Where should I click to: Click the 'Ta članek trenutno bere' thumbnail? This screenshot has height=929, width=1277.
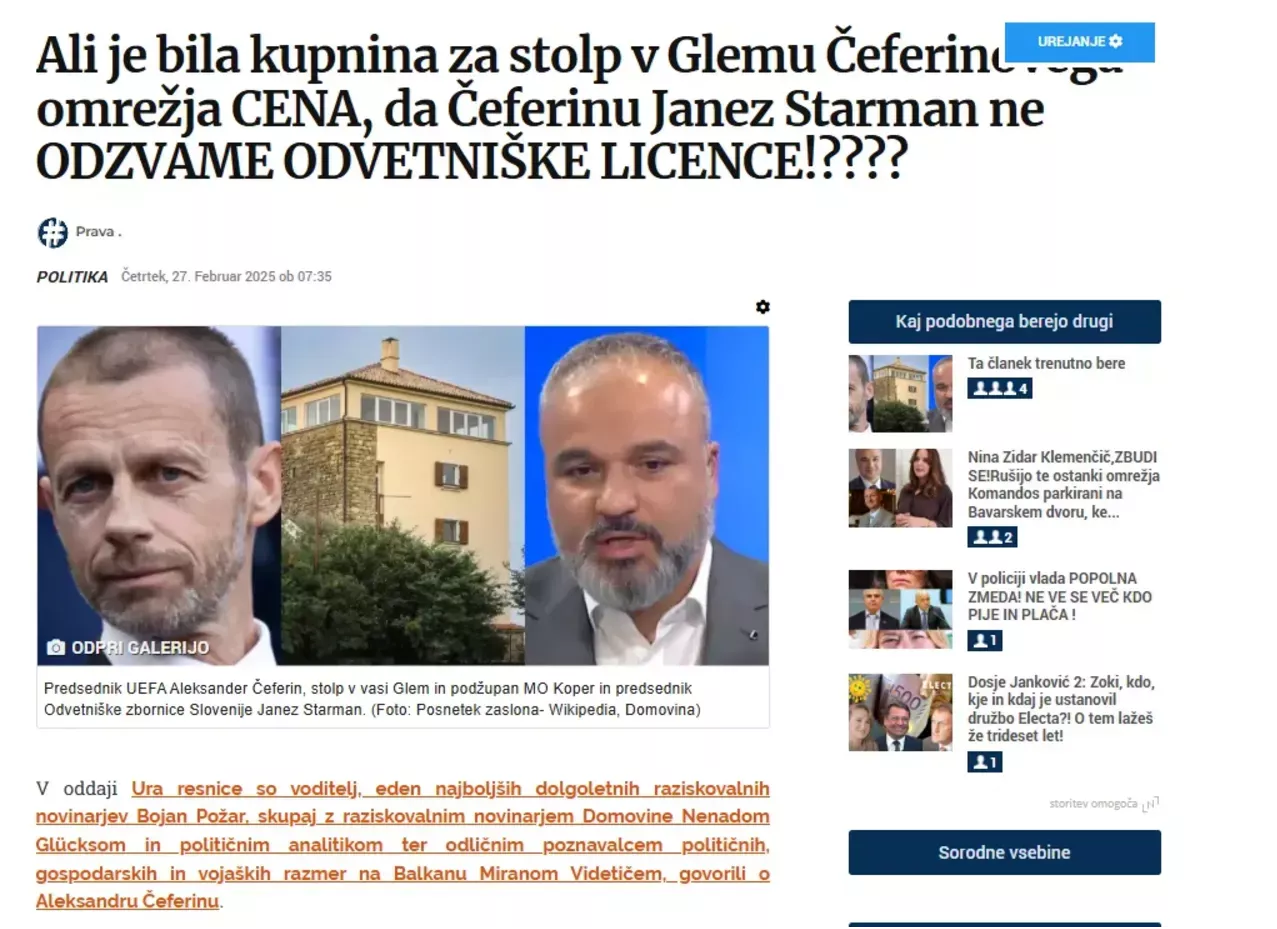(x=900, y=394)
